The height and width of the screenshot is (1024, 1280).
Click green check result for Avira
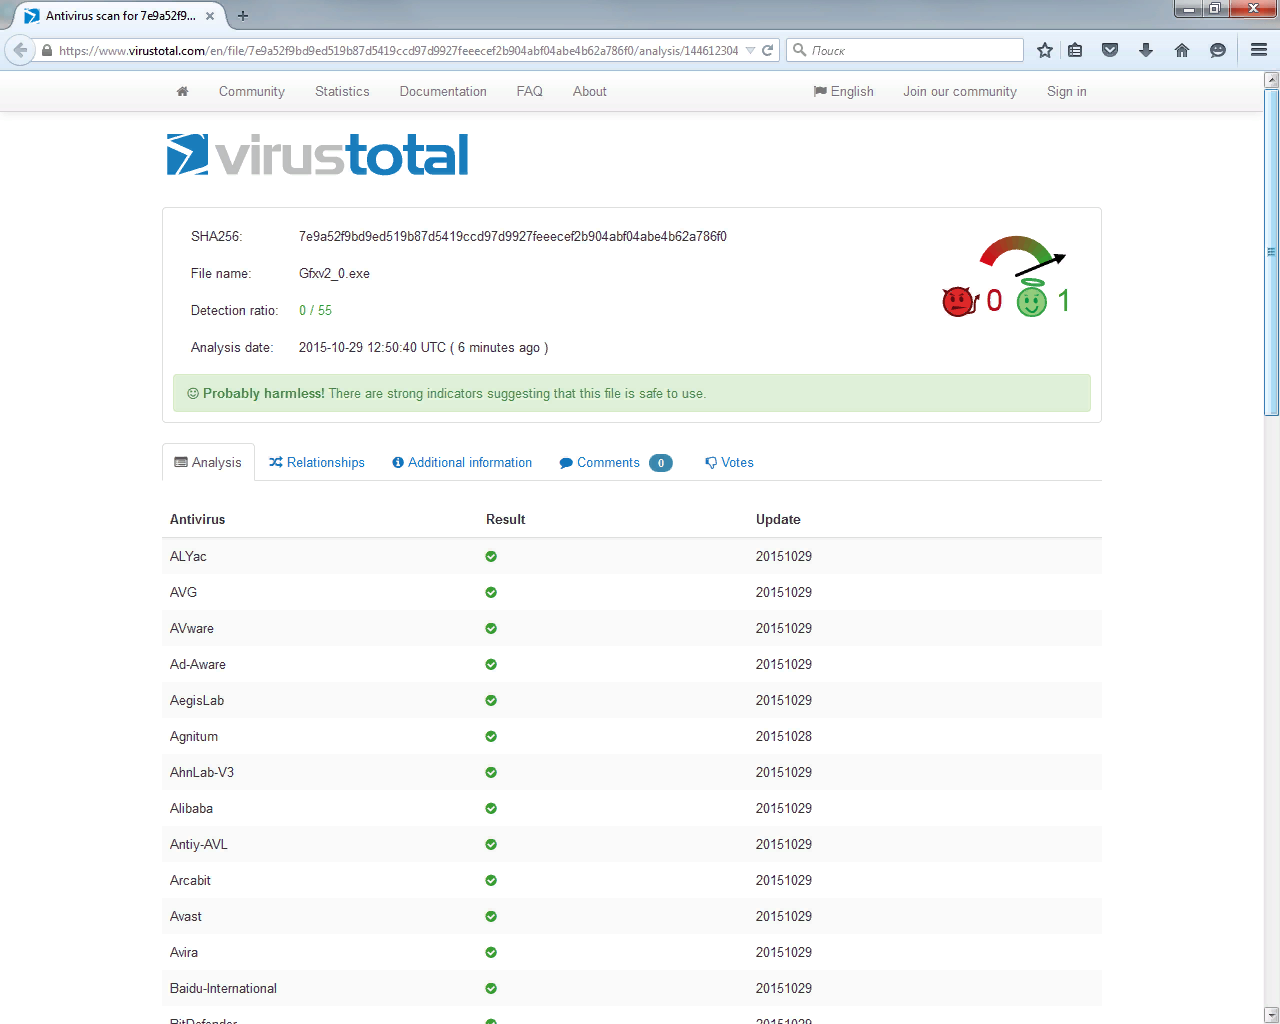coord(491,952)
